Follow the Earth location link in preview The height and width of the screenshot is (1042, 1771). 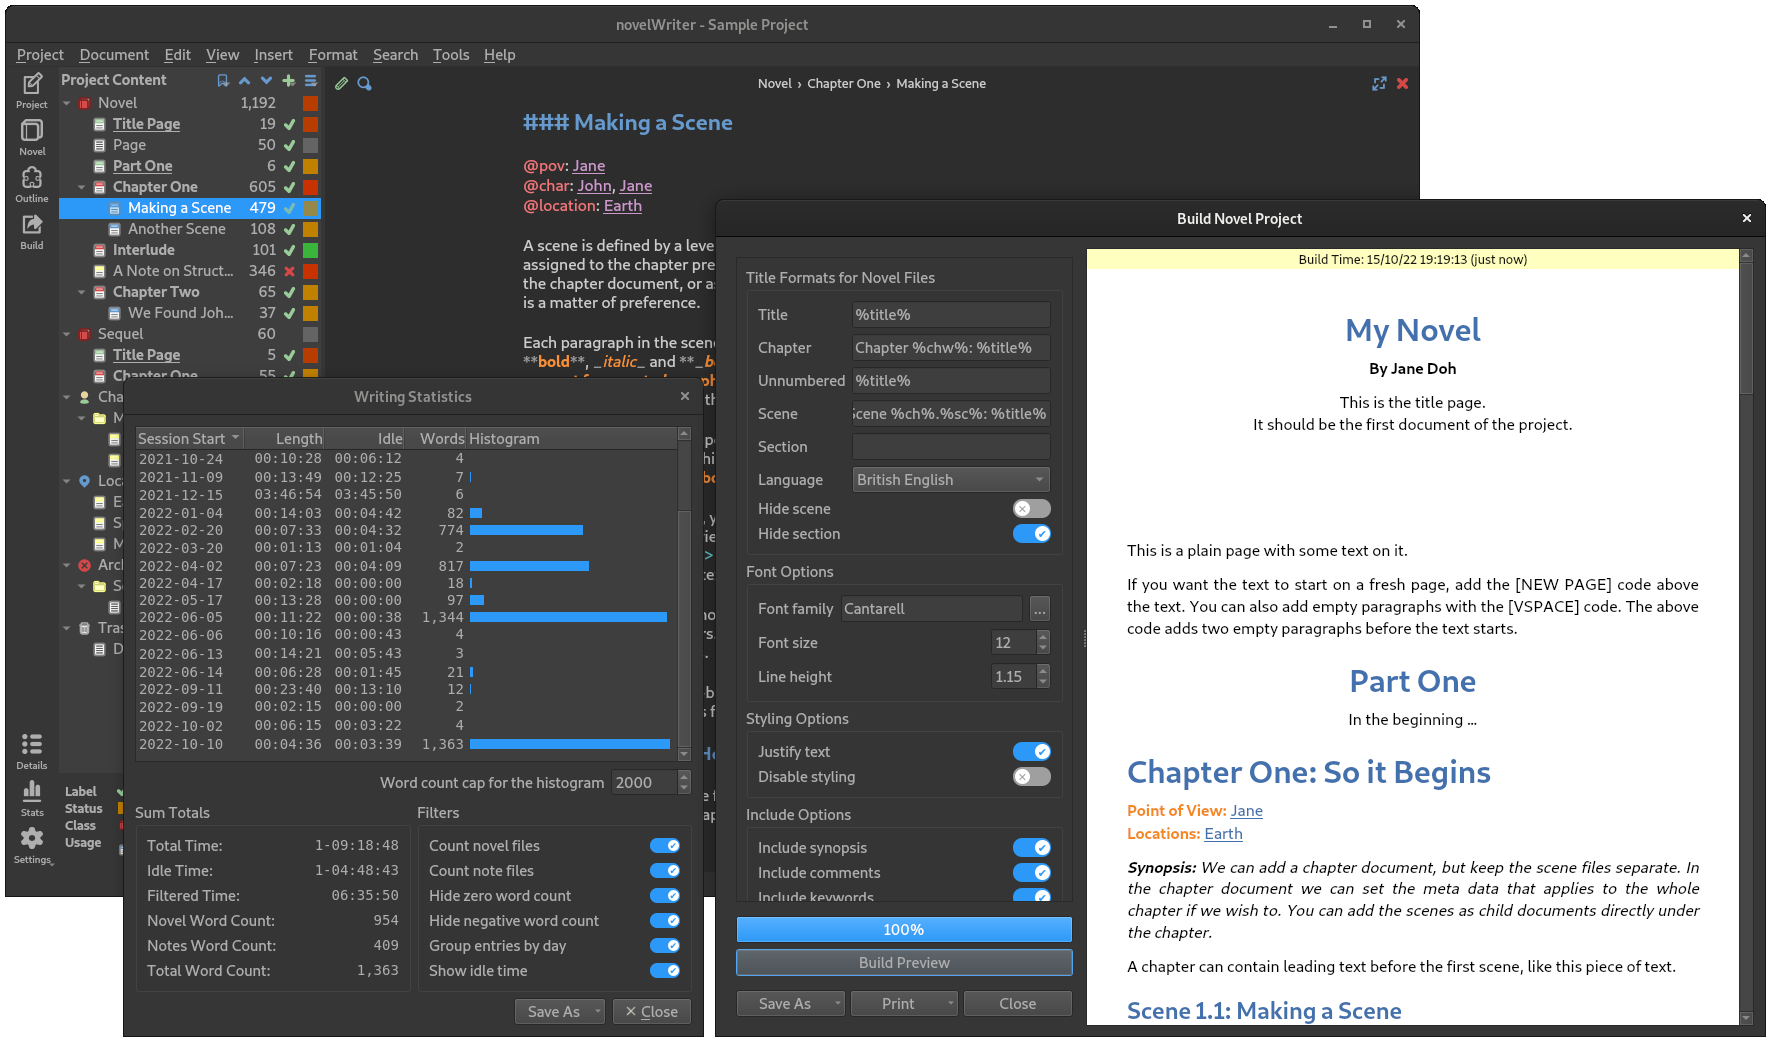point(1223,834)
